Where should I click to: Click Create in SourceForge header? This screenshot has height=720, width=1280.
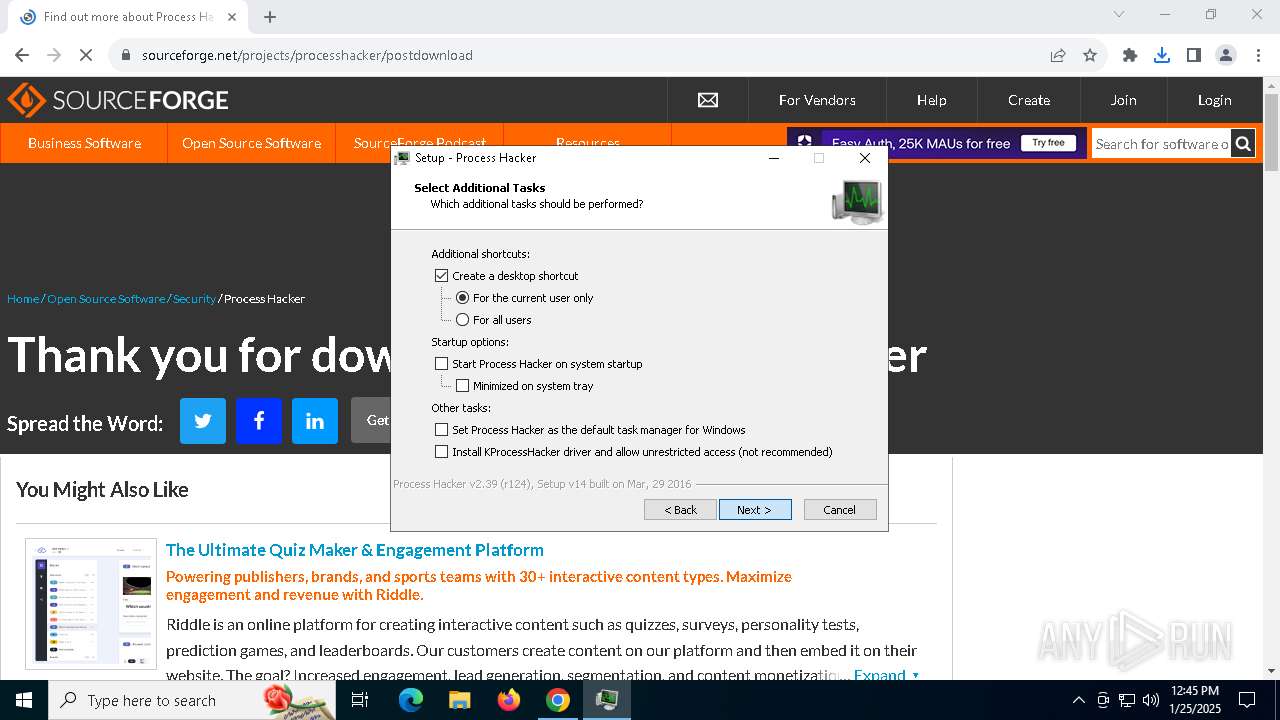(1029, 100)
